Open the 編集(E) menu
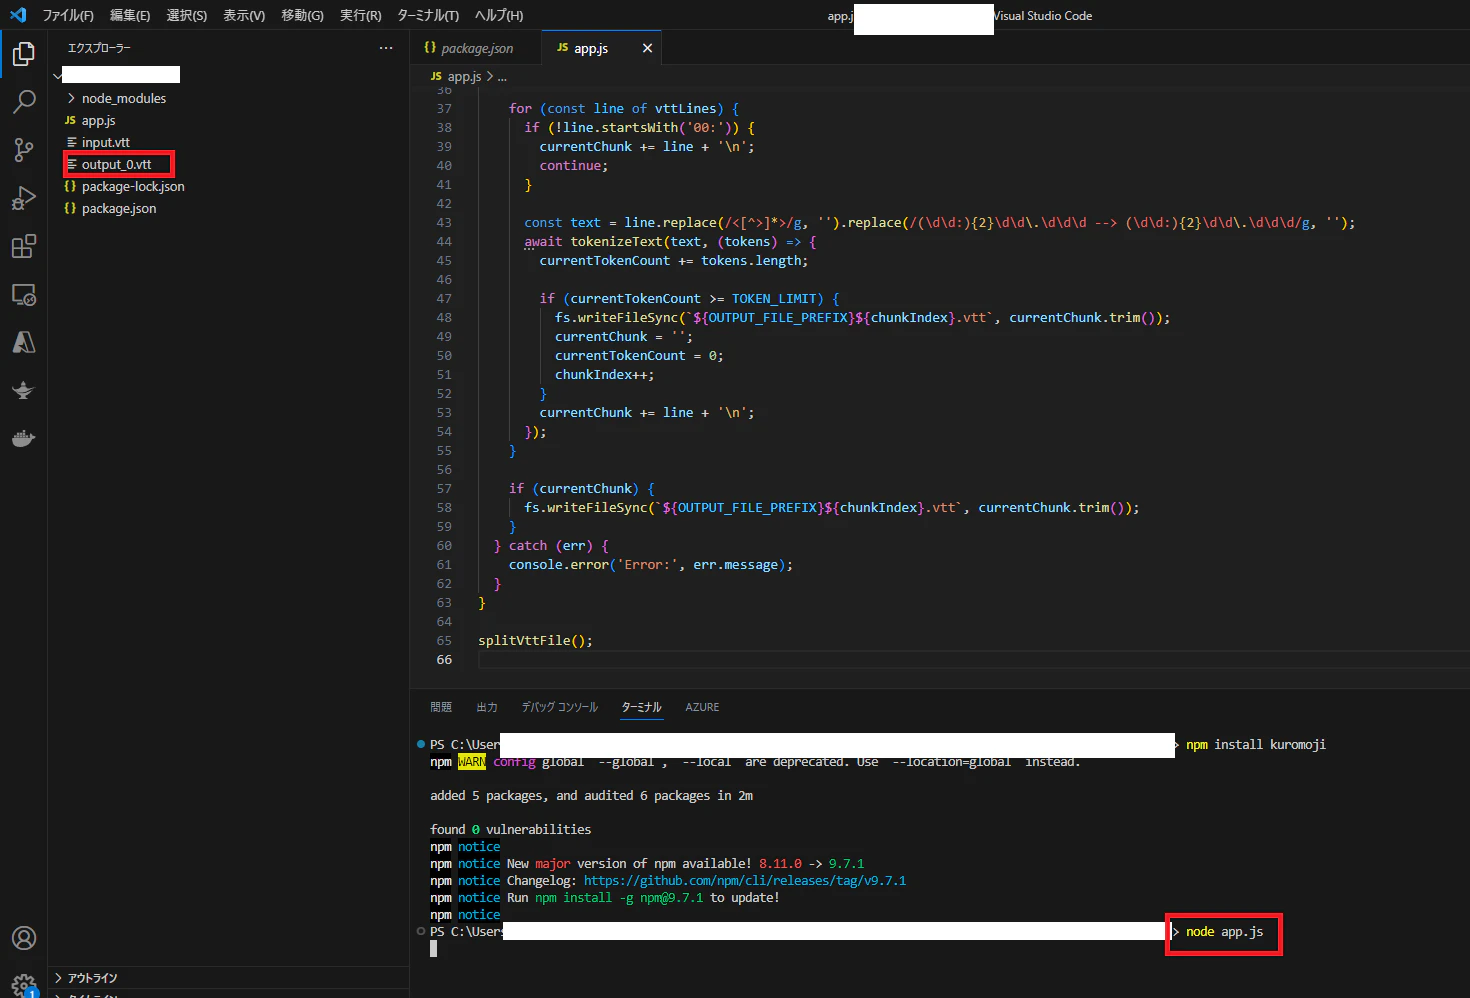 coord(130,15)
